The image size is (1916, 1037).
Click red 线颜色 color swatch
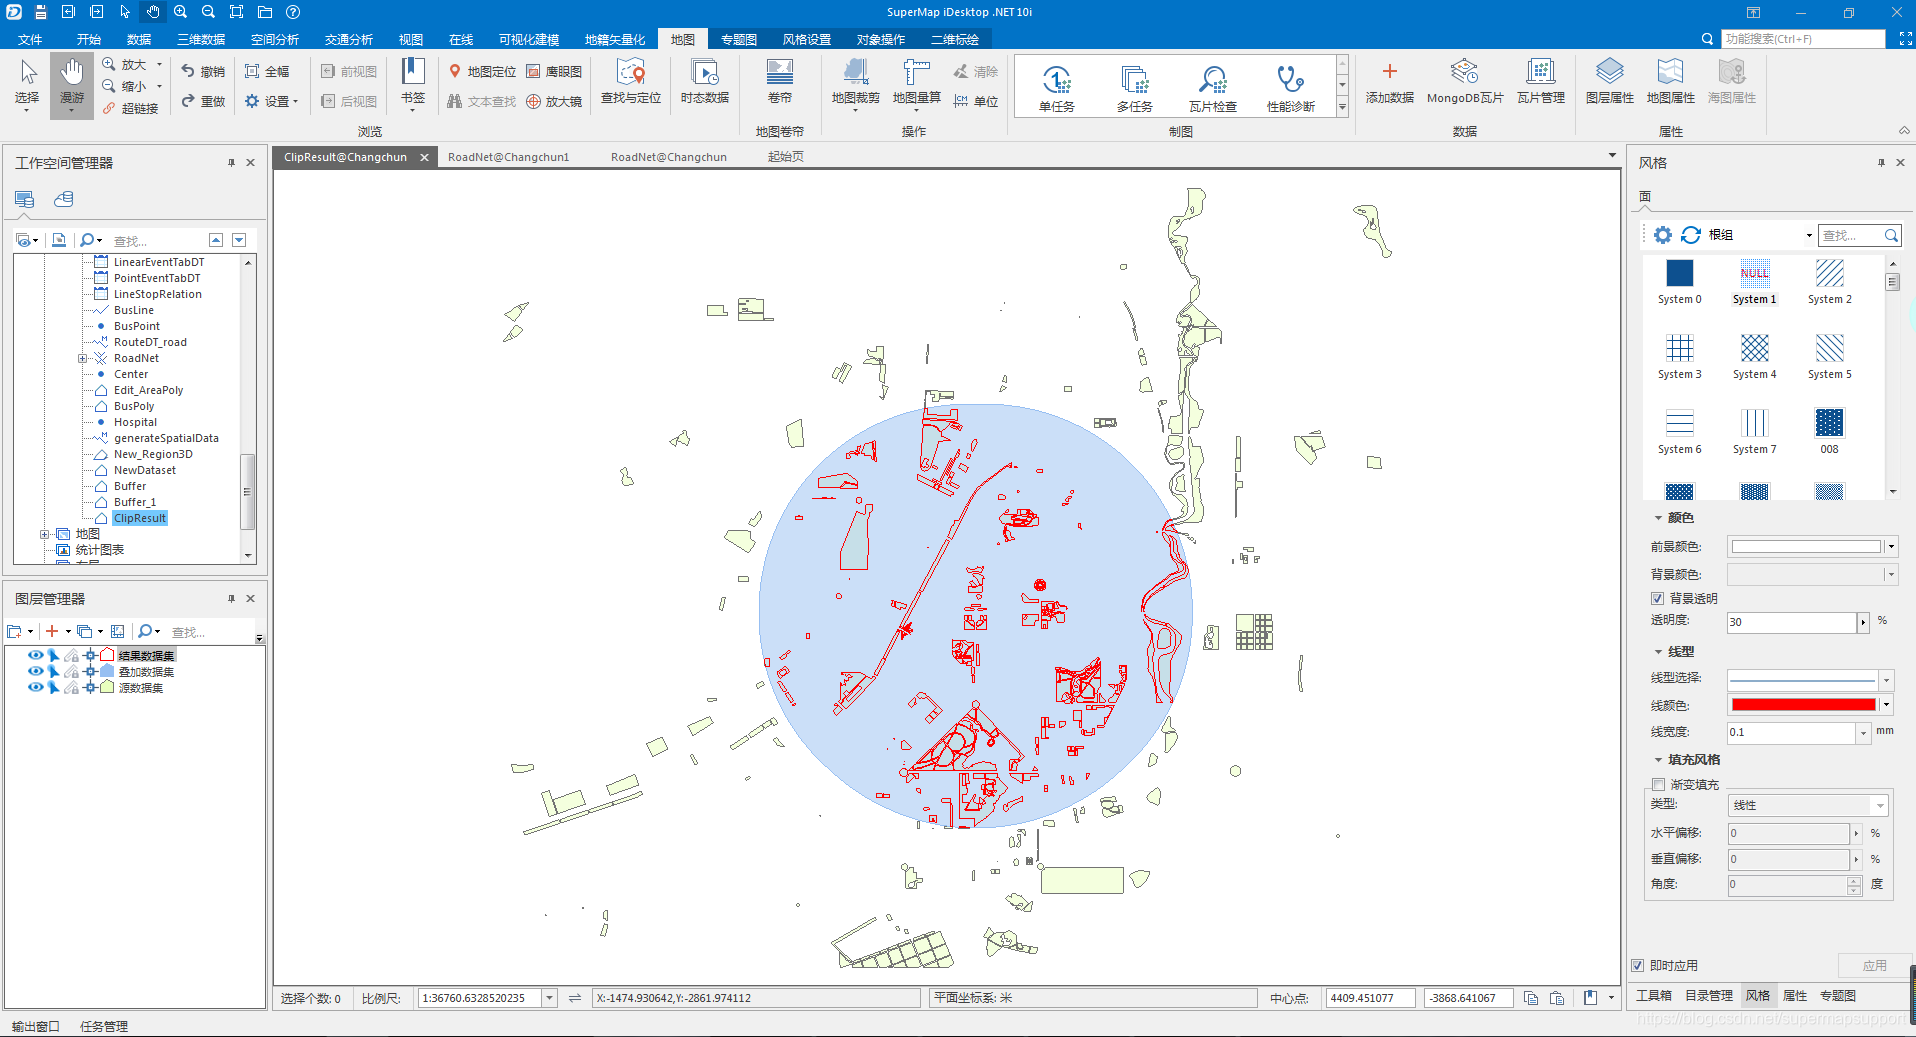(1803, 704)
